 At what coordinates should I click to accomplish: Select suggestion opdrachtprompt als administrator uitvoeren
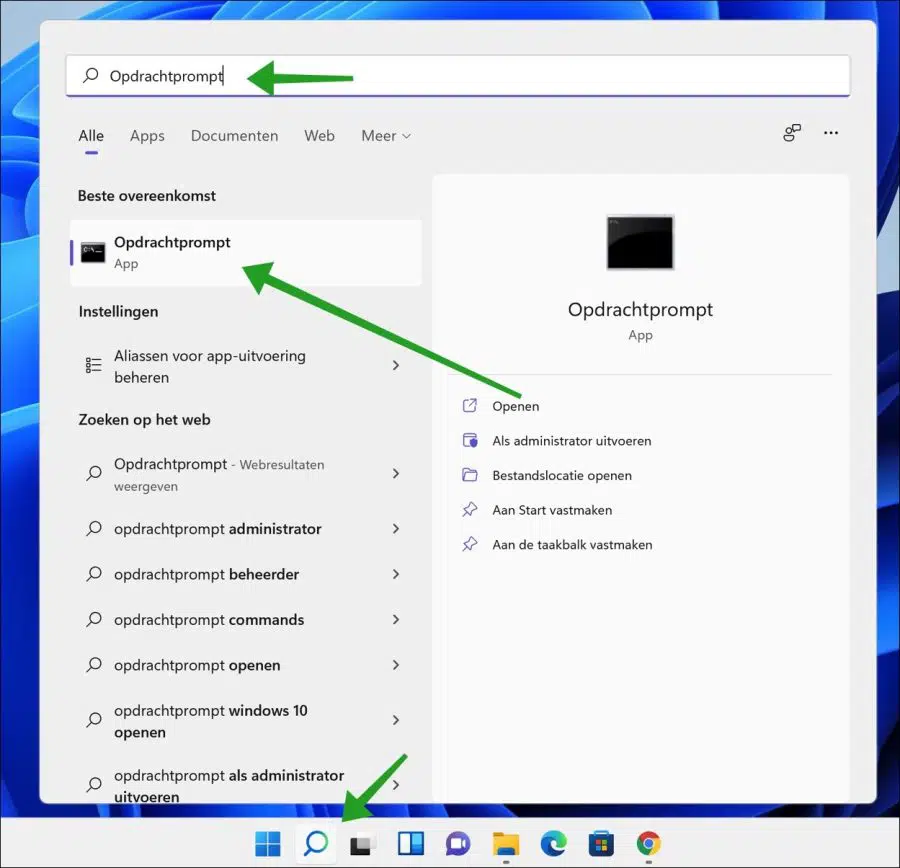click(x=246, y=784)
